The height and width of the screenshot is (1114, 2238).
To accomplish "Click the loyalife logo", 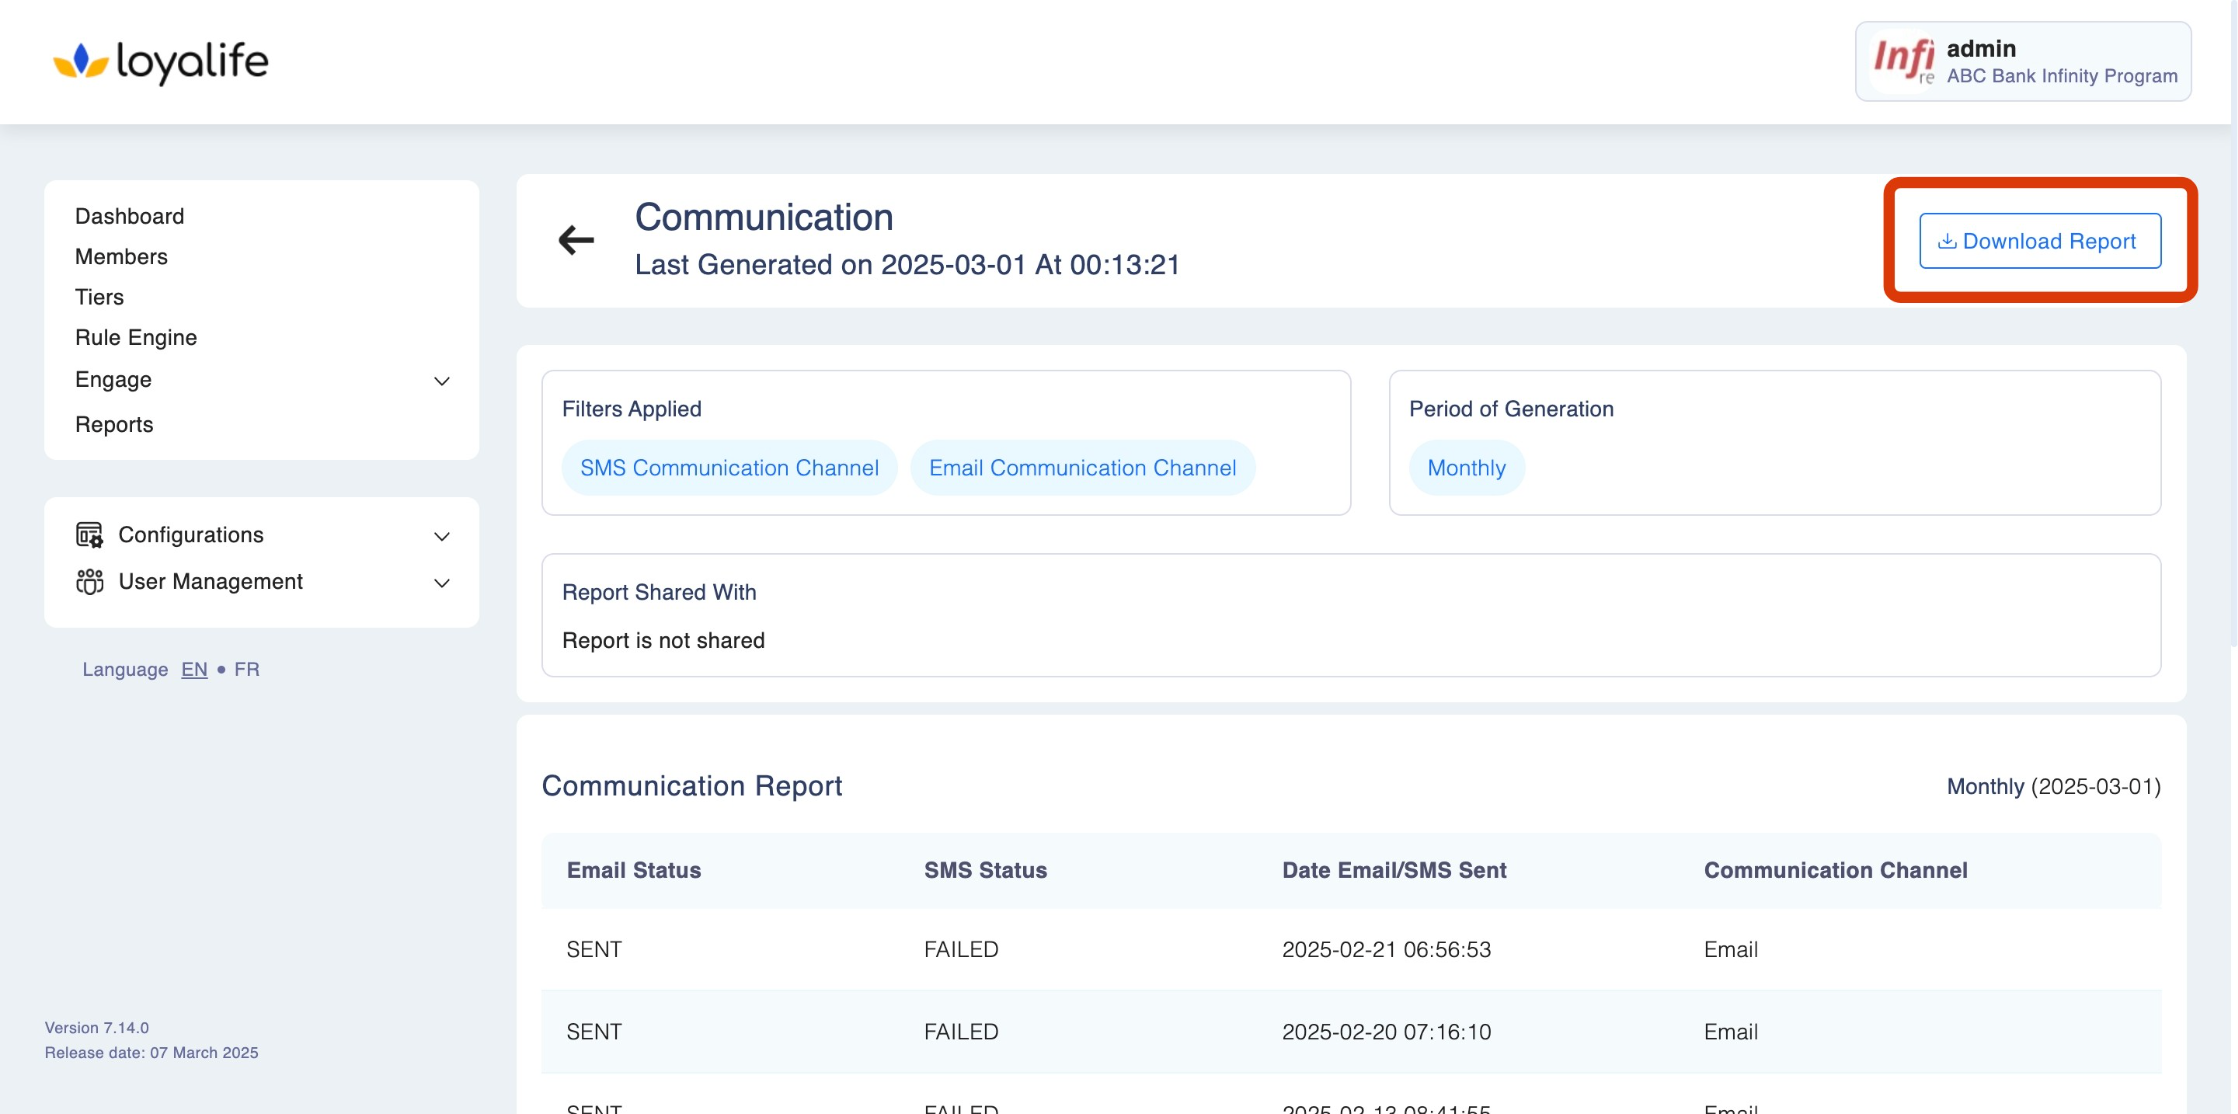I will pyautogui.click(x=161, y=62).
